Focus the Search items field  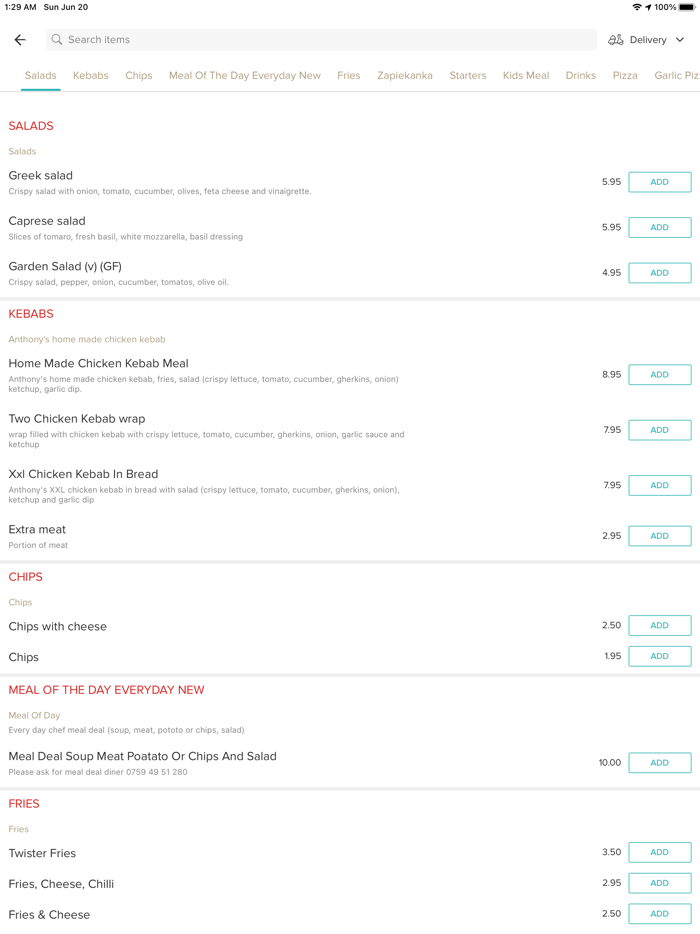click(320, 40)
